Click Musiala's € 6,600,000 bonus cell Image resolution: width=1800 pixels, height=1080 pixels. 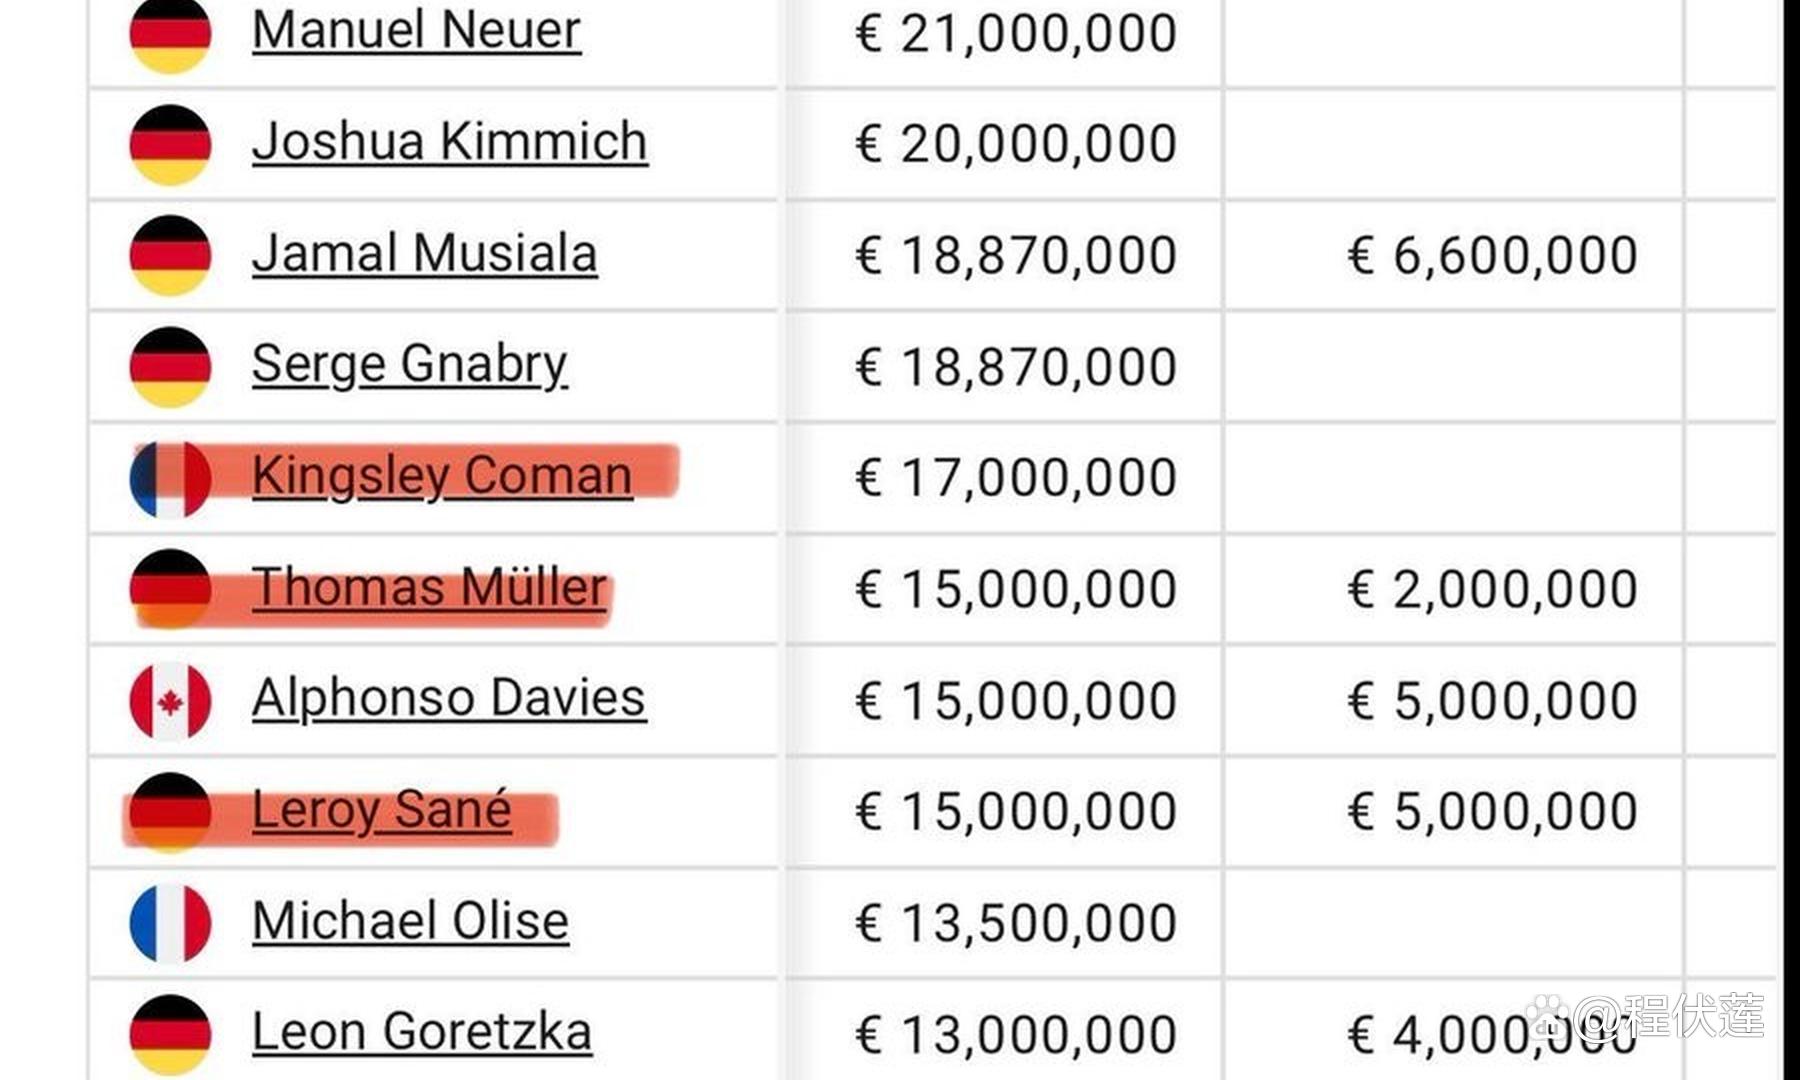1492,255
